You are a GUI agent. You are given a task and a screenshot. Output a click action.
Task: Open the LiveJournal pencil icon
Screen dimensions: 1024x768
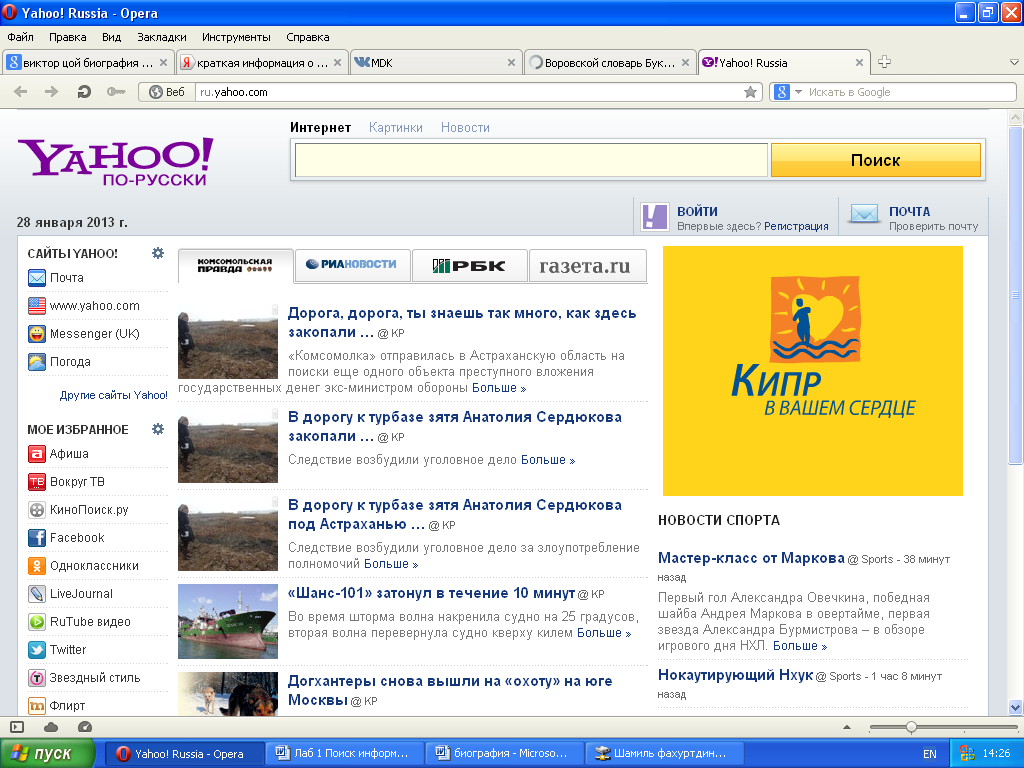point(37,594)
